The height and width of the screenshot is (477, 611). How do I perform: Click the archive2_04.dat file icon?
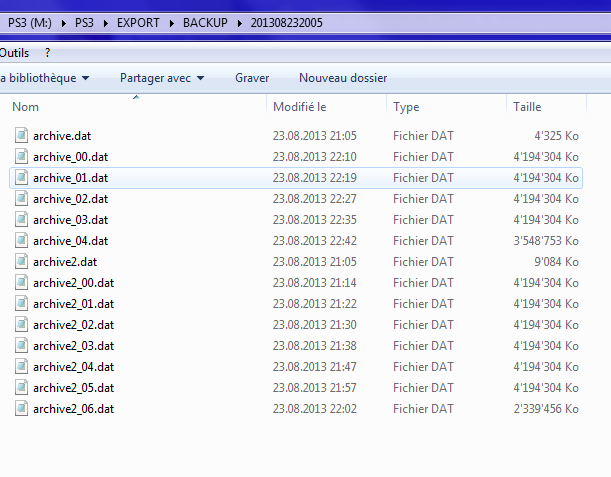click(21, 367)
